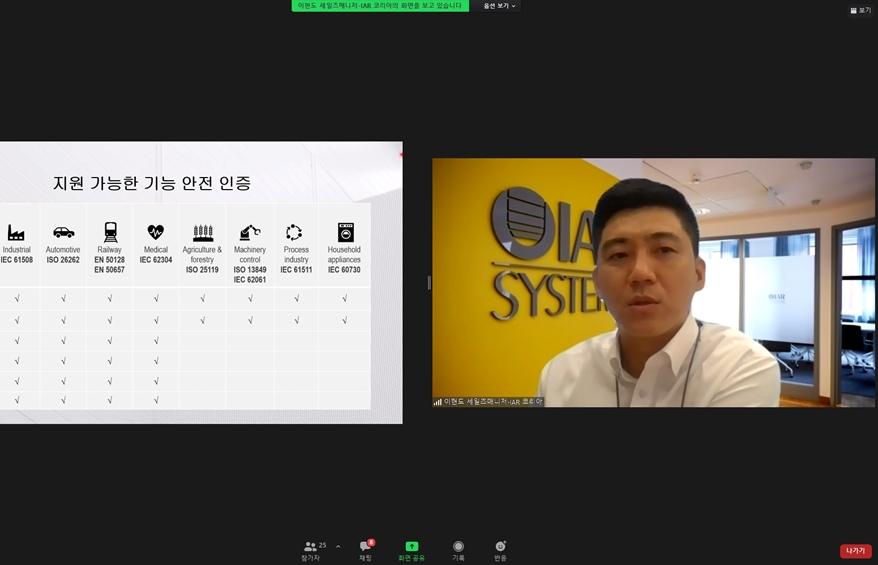The image size is (878, 565).
Task: Open the participants panel
Action: click(x=311, y=550)
